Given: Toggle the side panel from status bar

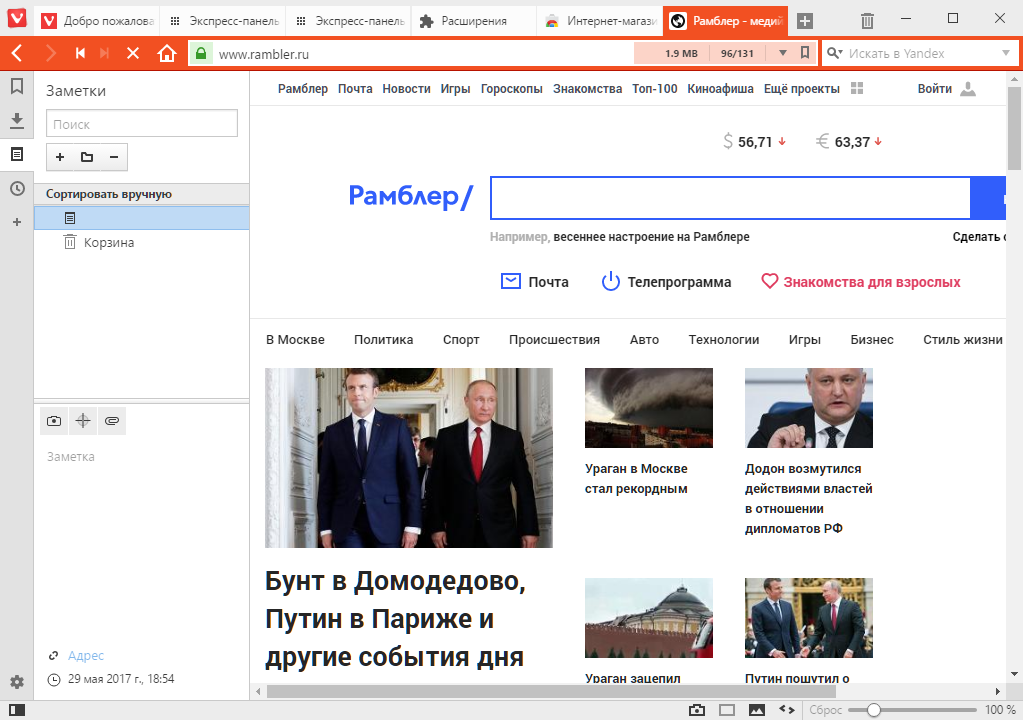Looking at the screenshot, I should (x=16, y=710).
